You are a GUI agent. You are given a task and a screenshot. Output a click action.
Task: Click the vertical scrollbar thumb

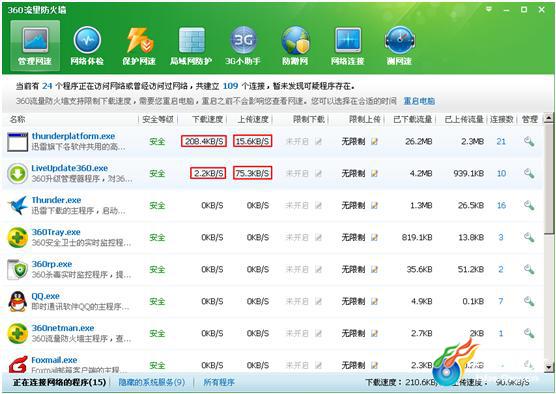tap(549, 178)
